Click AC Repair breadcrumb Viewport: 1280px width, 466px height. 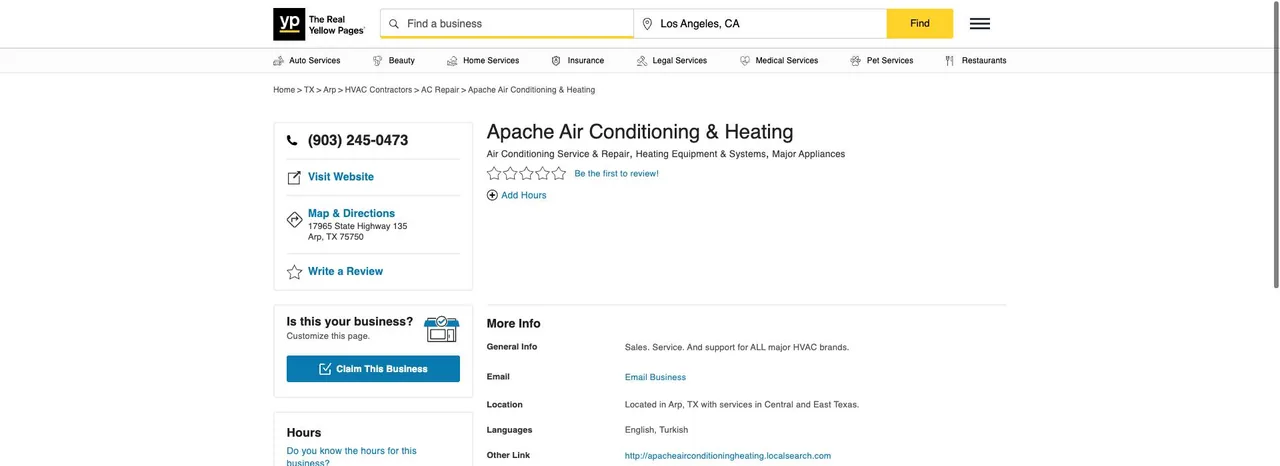[x=440, y=90]
